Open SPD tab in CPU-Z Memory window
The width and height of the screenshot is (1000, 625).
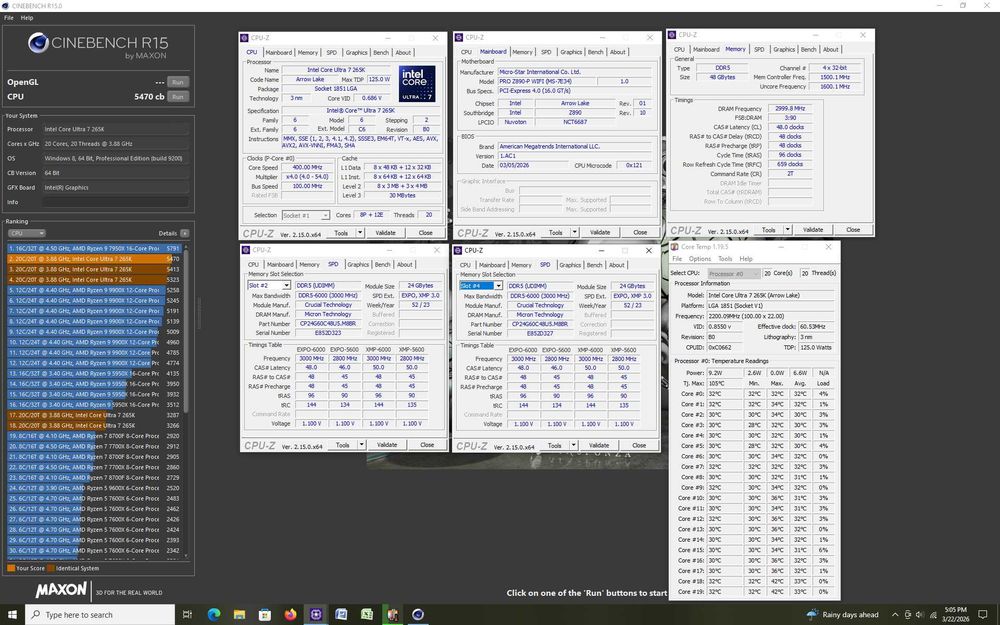click(x=759, y=49)
